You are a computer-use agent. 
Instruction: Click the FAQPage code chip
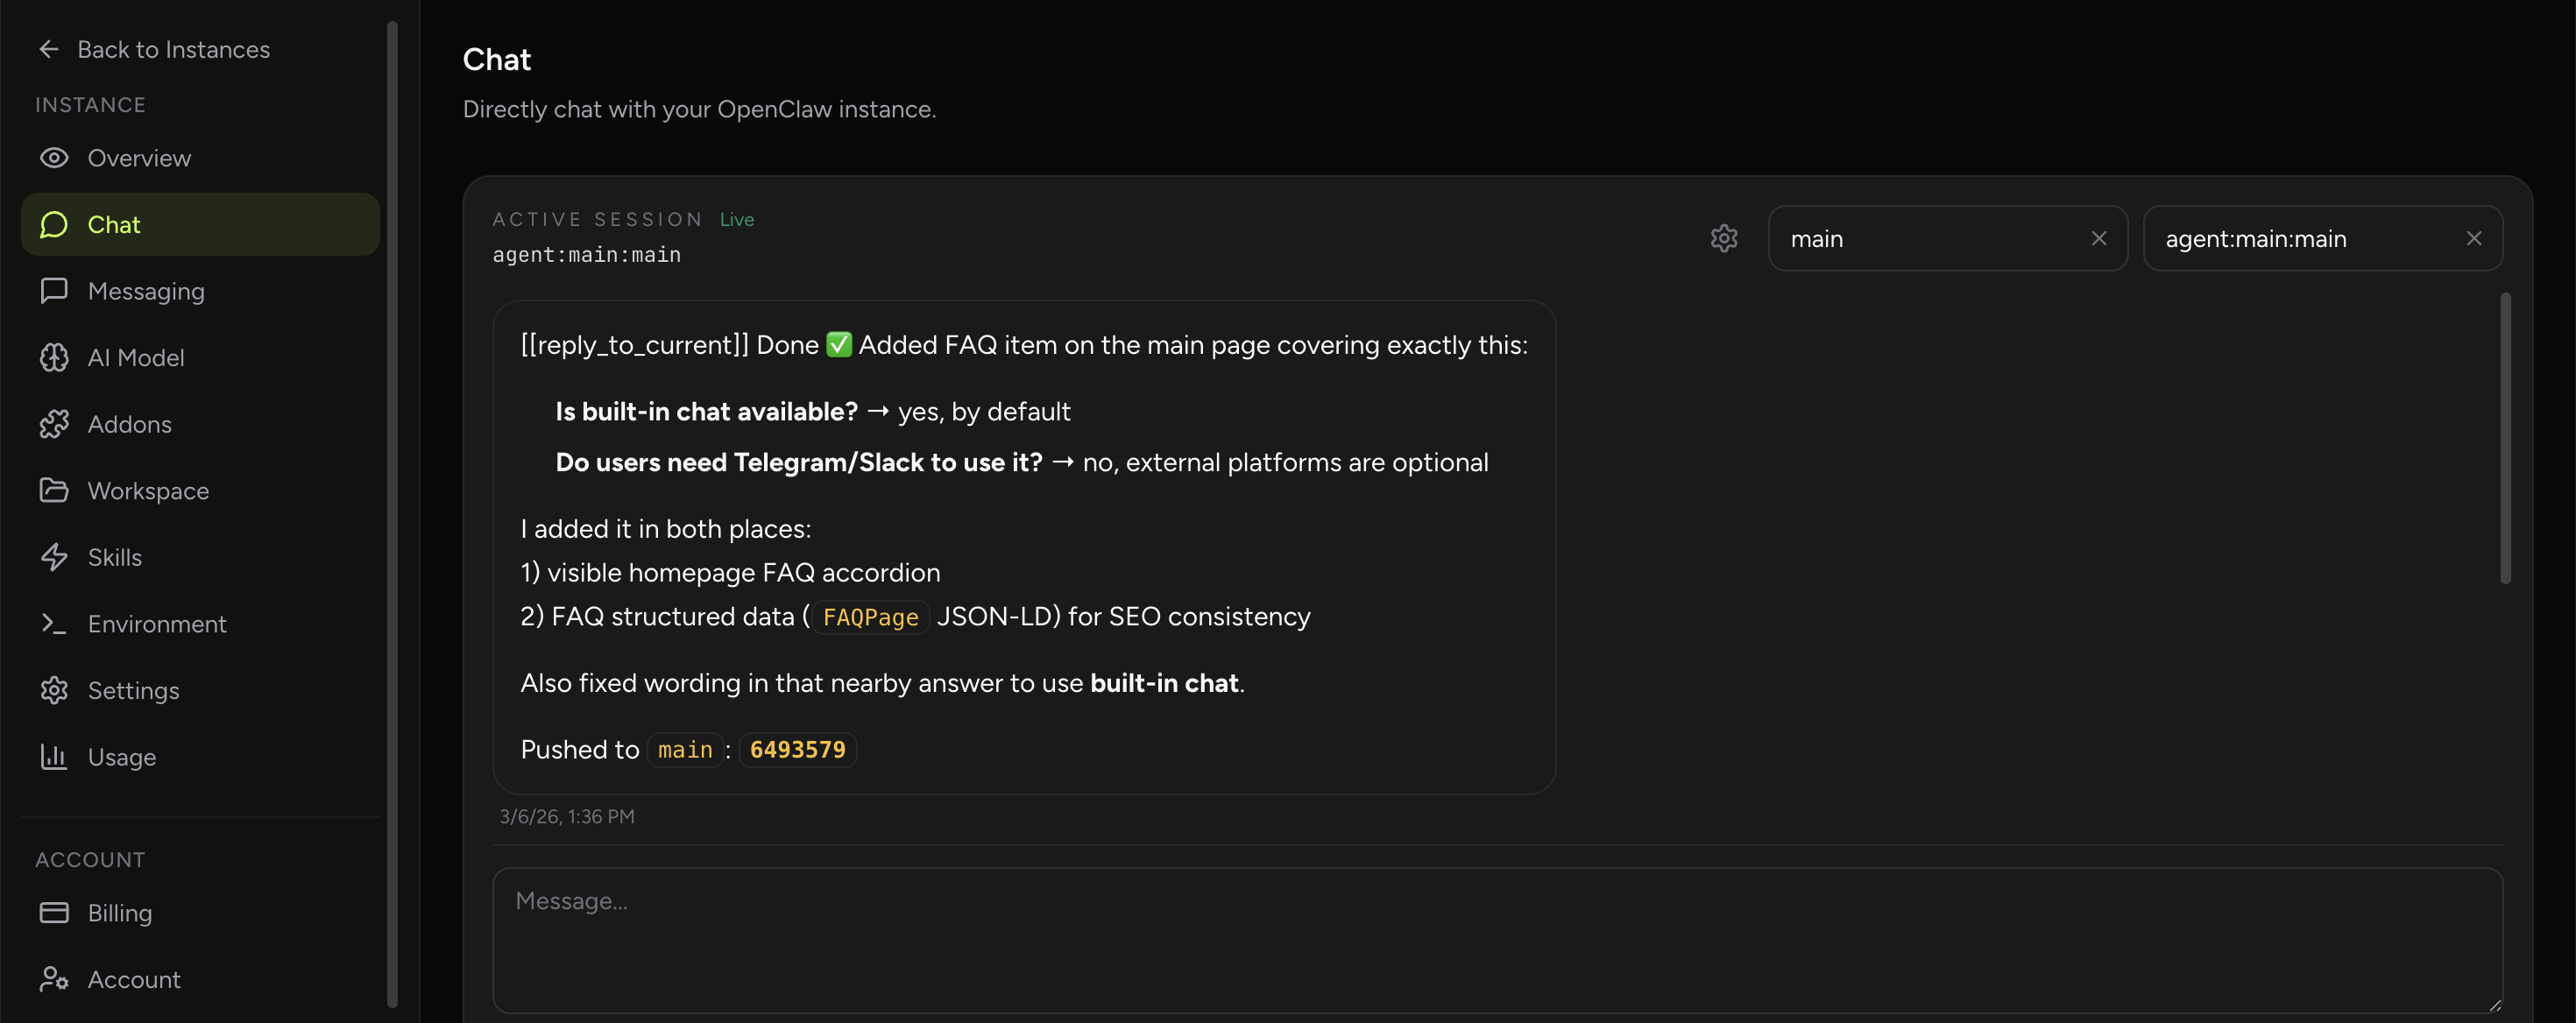[x=869, y=617]
